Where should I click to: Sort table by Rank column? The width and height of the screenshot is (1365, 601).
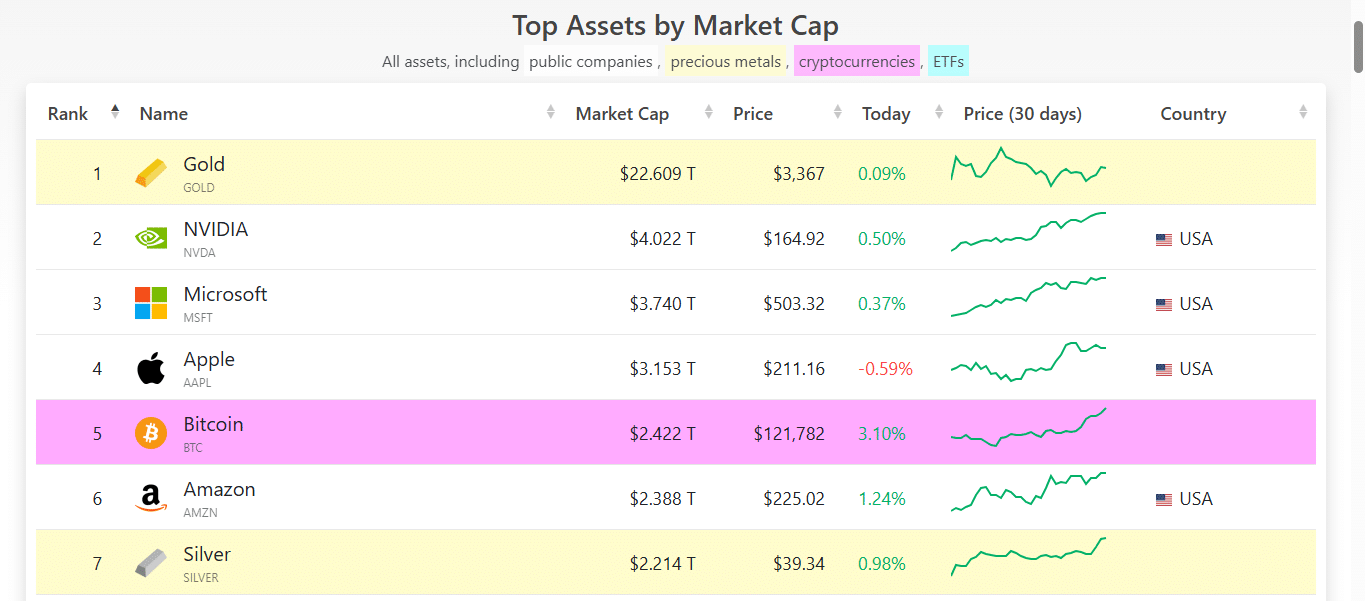coord(68,114)
